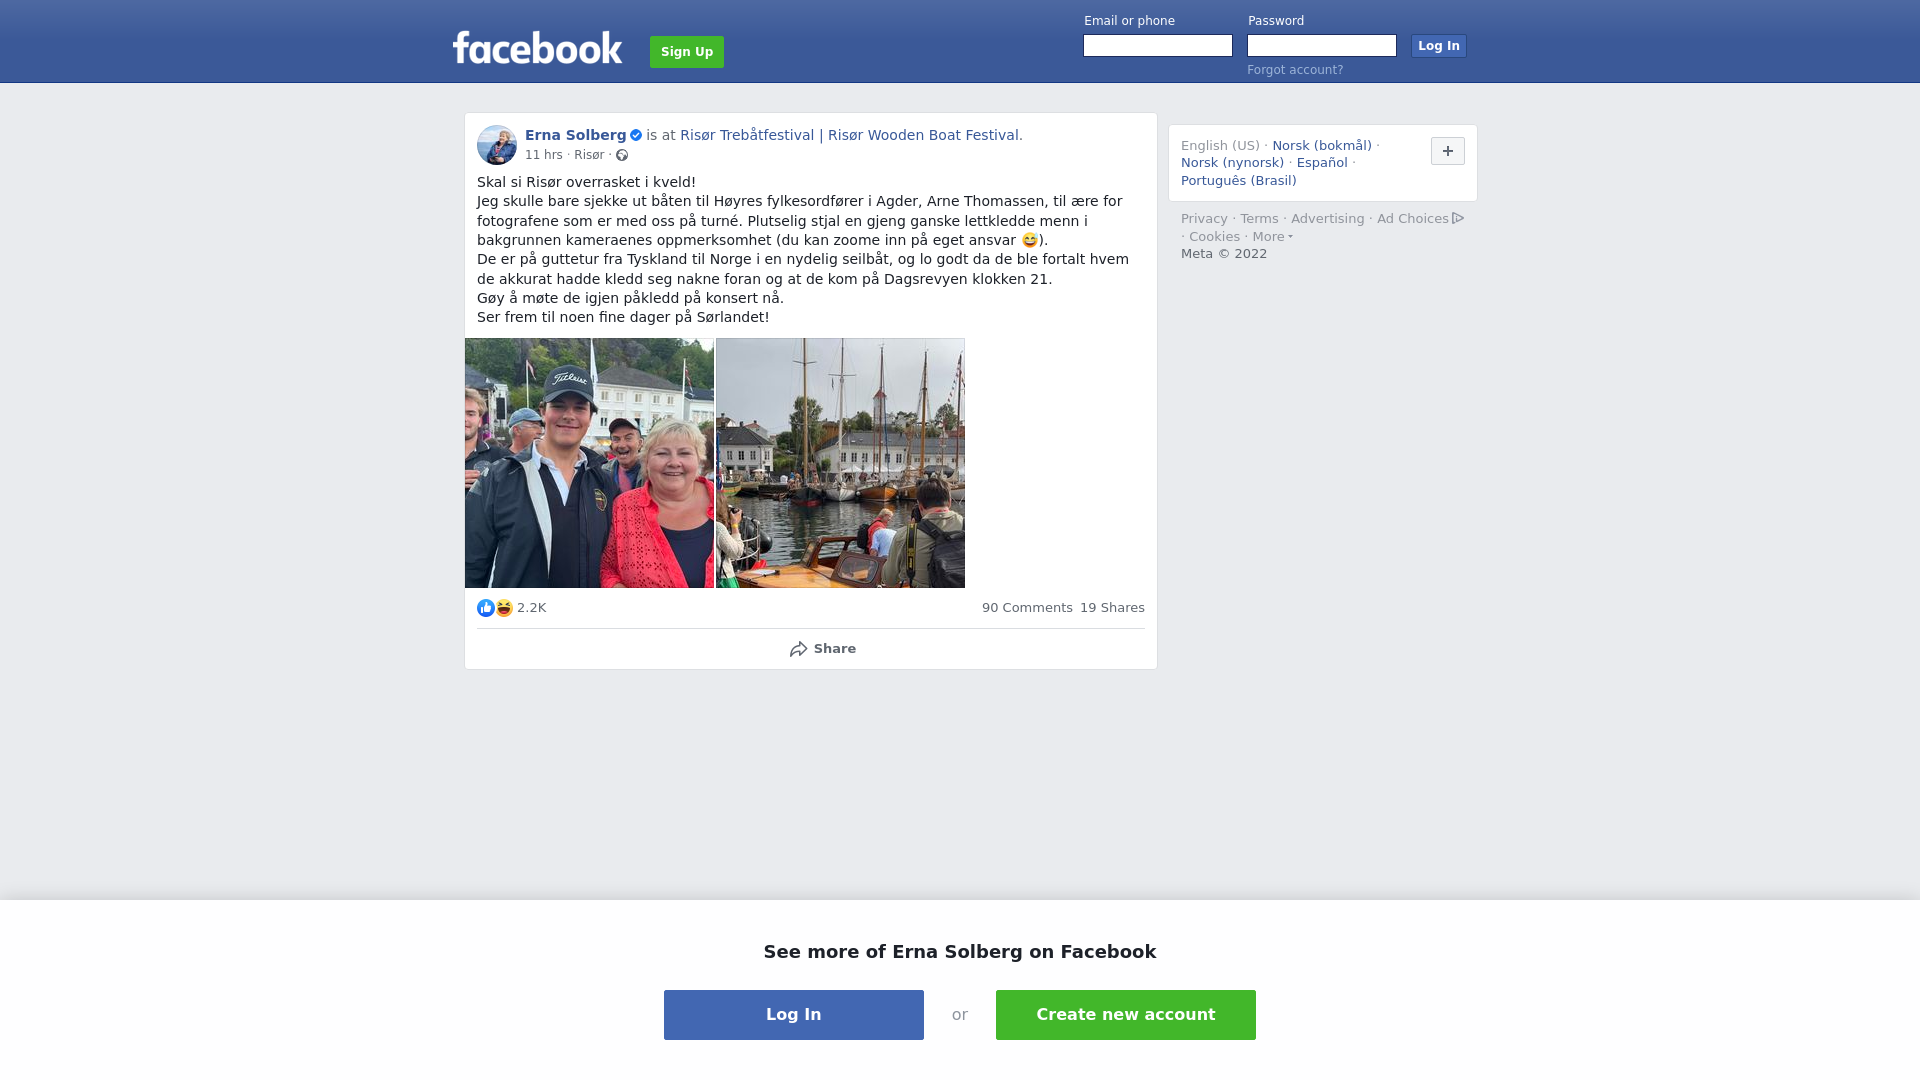
Task: Focus the Password input field
Action: tap(1322, 46)
